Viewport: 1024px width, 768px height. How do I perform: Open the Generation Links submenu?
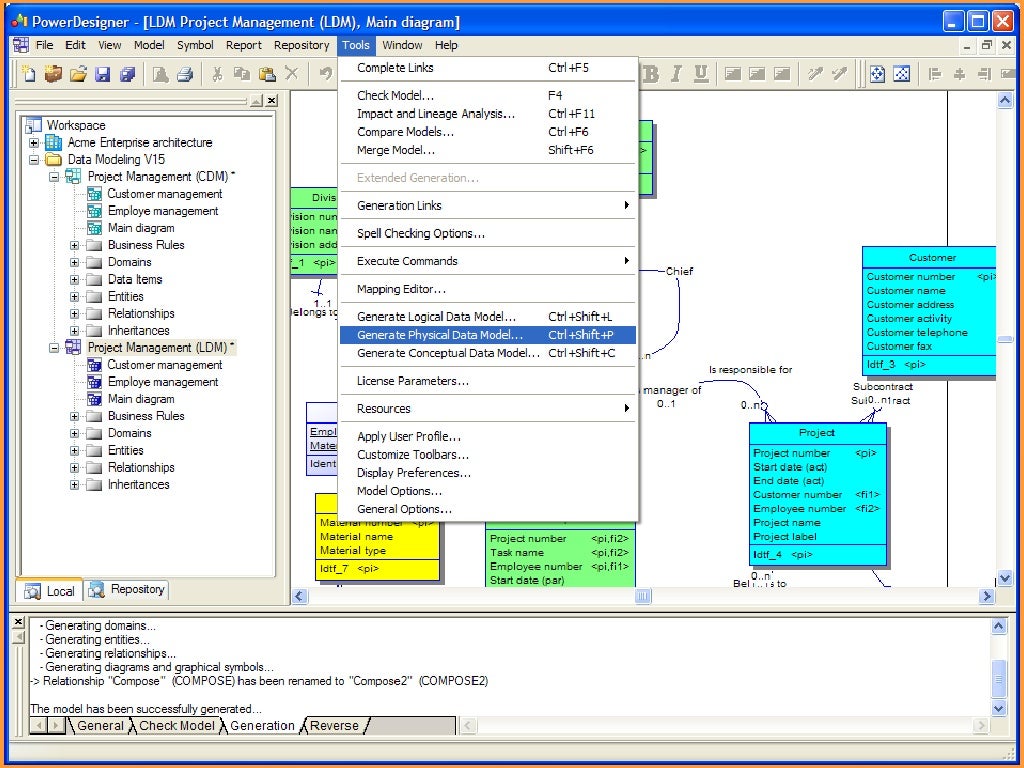coord(487,206)
